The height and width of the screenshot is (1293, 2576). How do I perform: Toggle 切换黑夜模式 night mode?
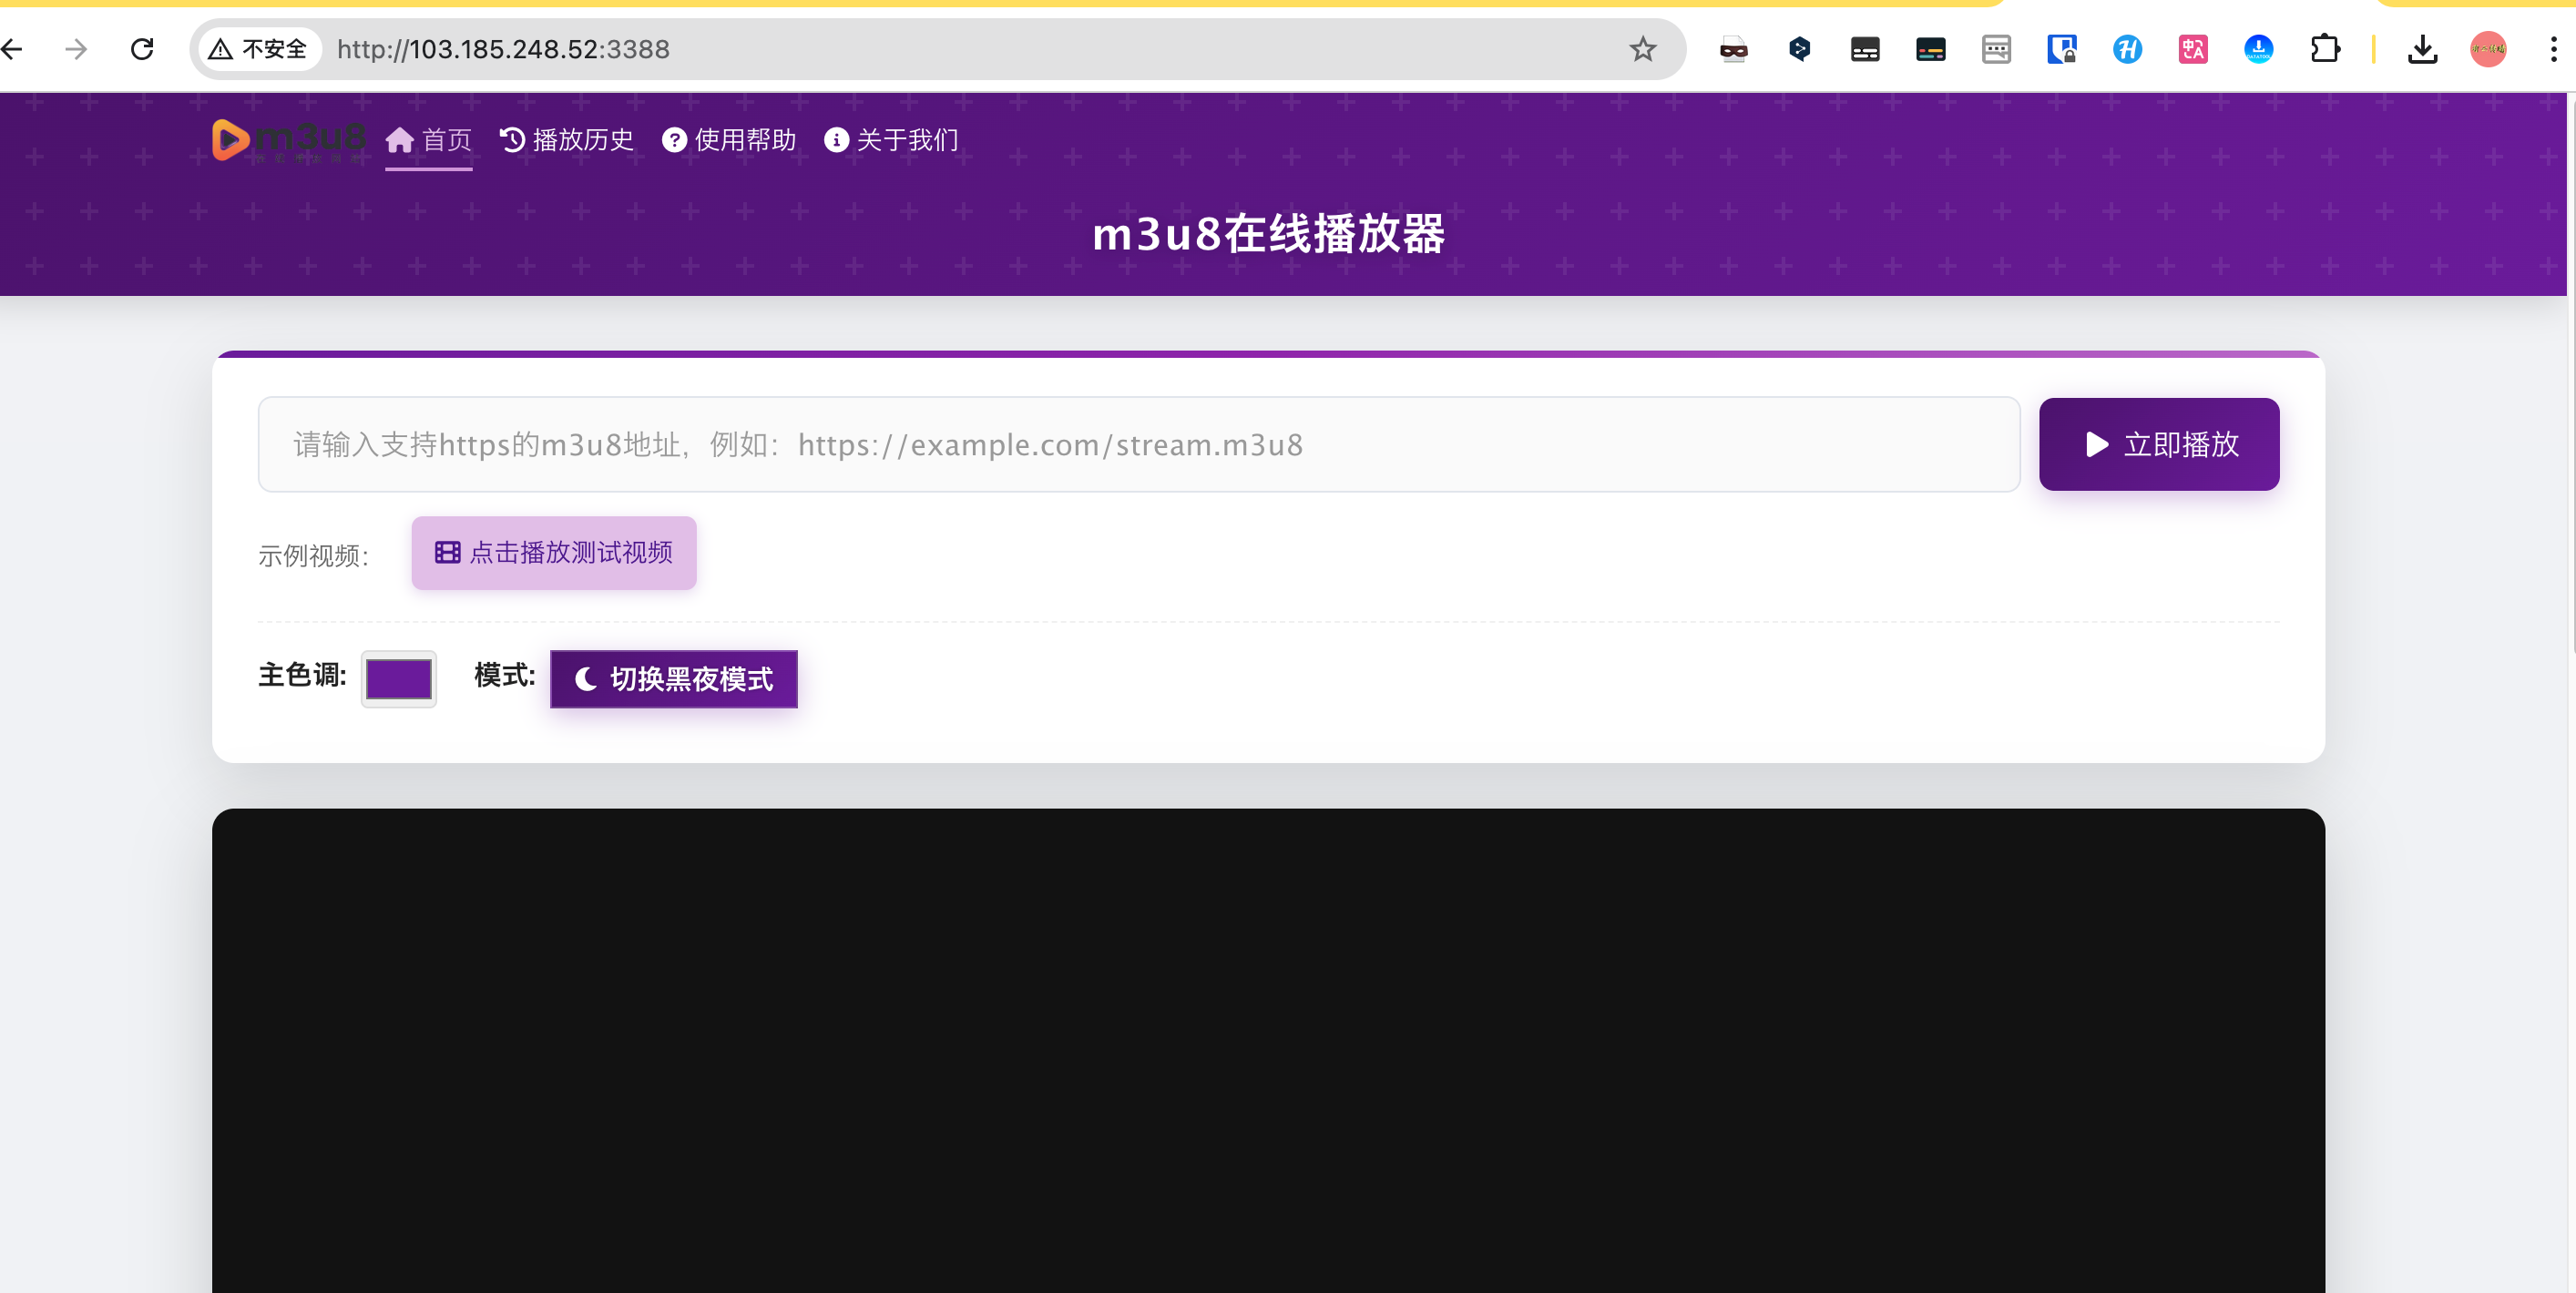(x=673, y=679)
